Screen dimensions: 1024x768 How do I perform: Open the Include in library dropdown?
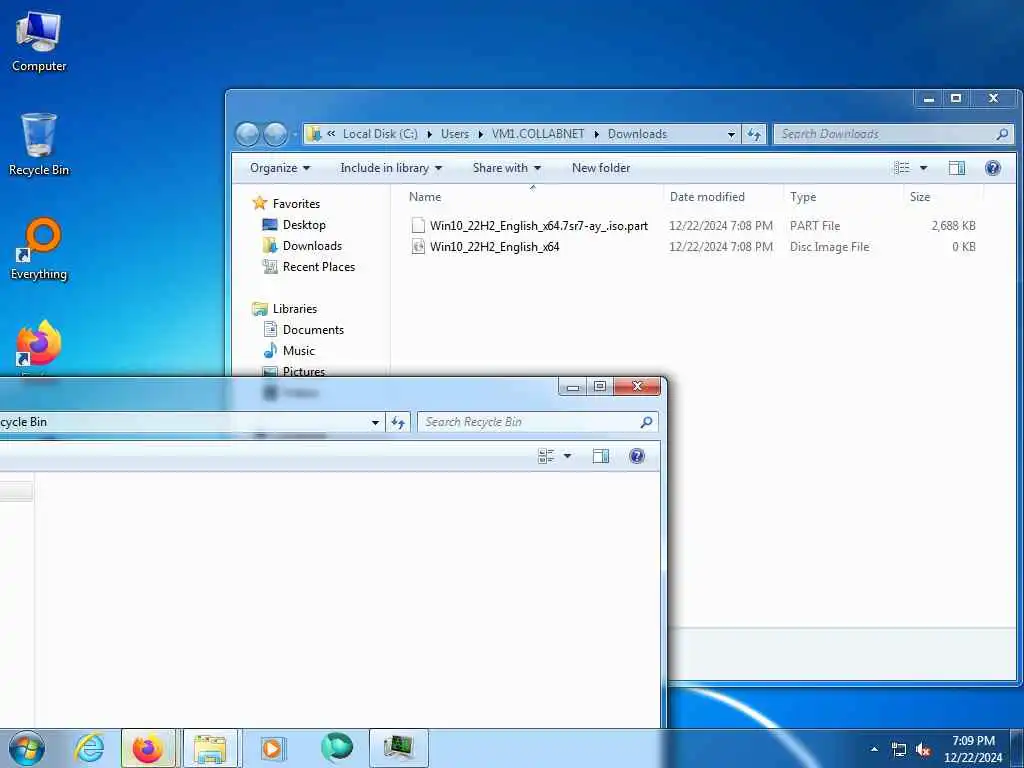(391, 168)
